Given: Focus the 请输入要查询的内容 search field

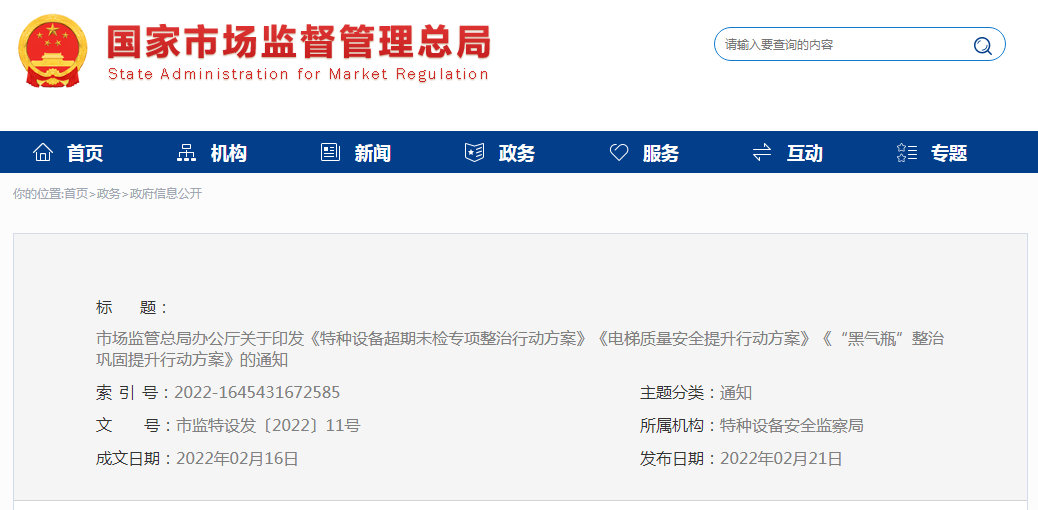Looking at the screenshot, I should click(x=840, y=45).
